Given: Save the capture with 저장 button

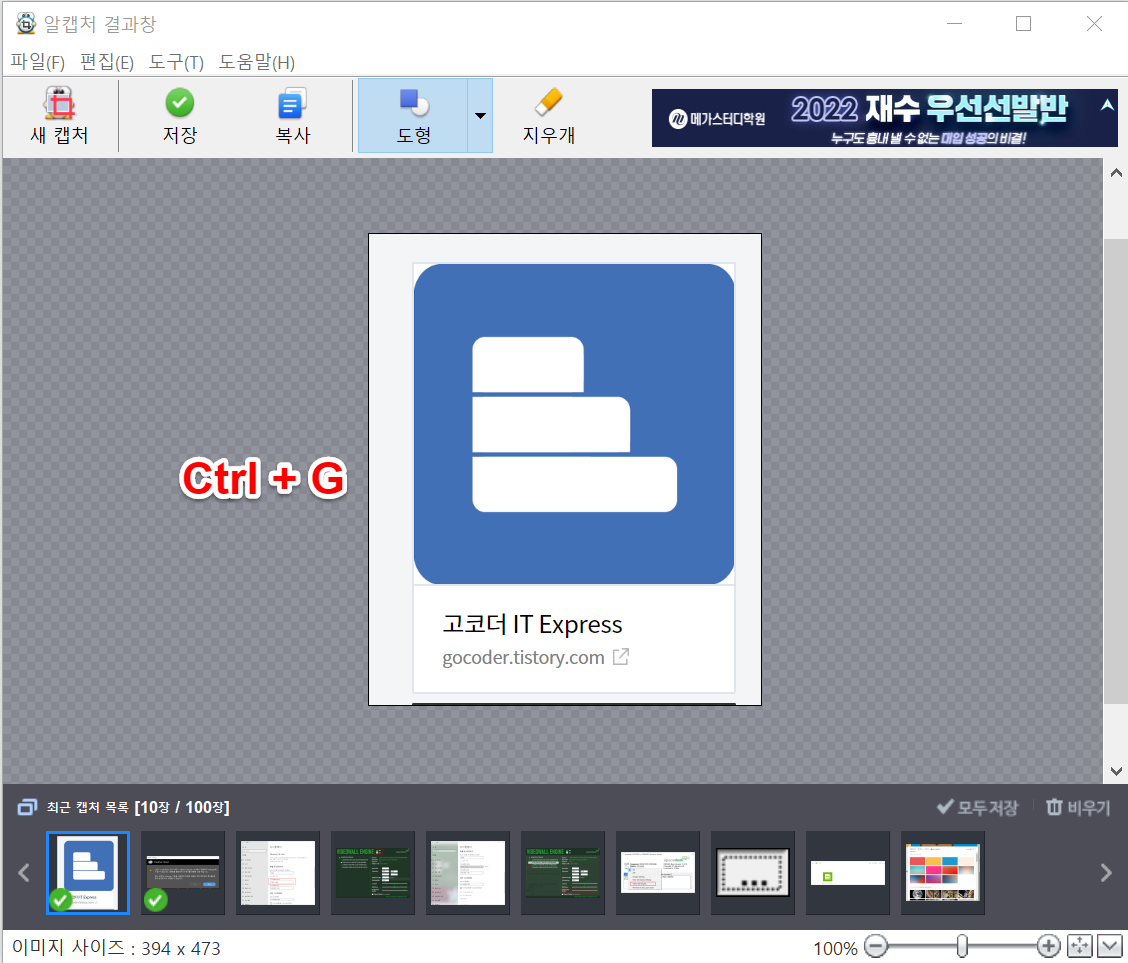Looking at the screenshot, I should pyautogui.click(x=179, y=116).
